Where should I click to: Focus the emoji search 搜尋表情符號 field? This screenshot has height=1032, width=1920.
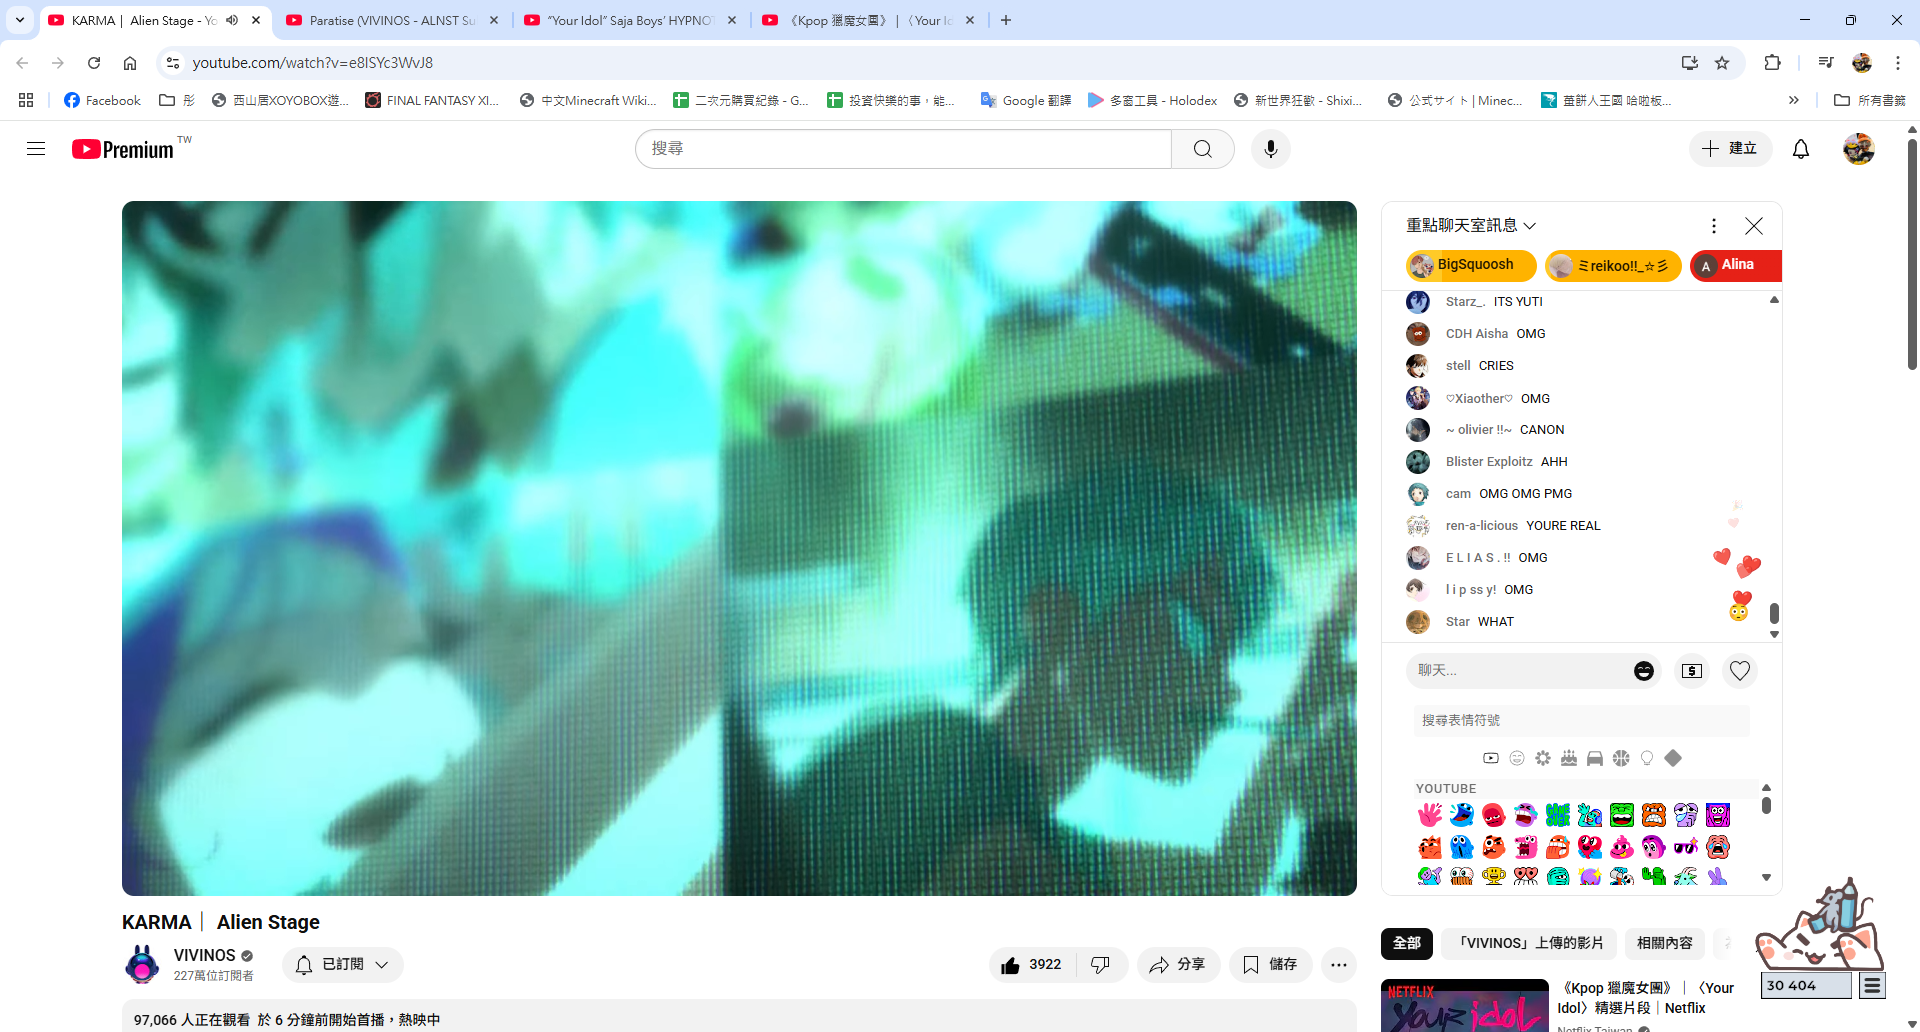[1582, 720]
